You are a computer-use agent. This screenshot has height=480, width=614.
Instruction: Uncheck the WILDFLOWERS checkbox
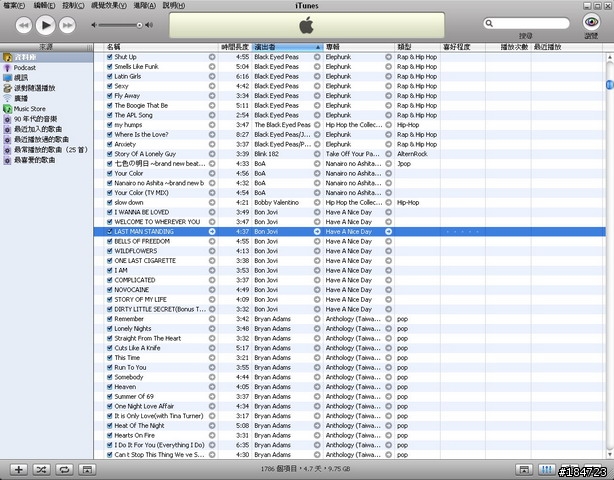coord(110,251)
